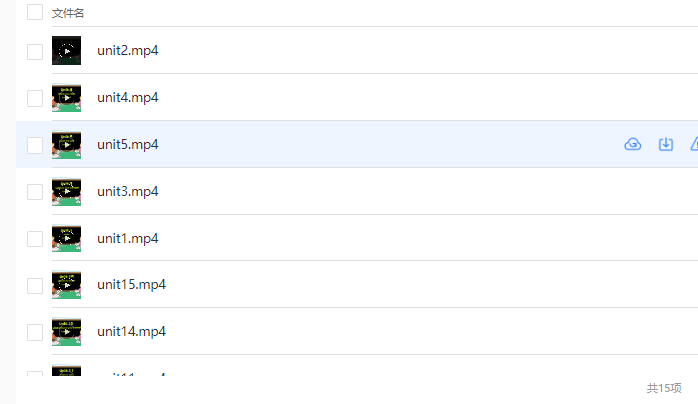Download unit5.mp4 using download icon
698x404 pixels.
tap(666, 144)
